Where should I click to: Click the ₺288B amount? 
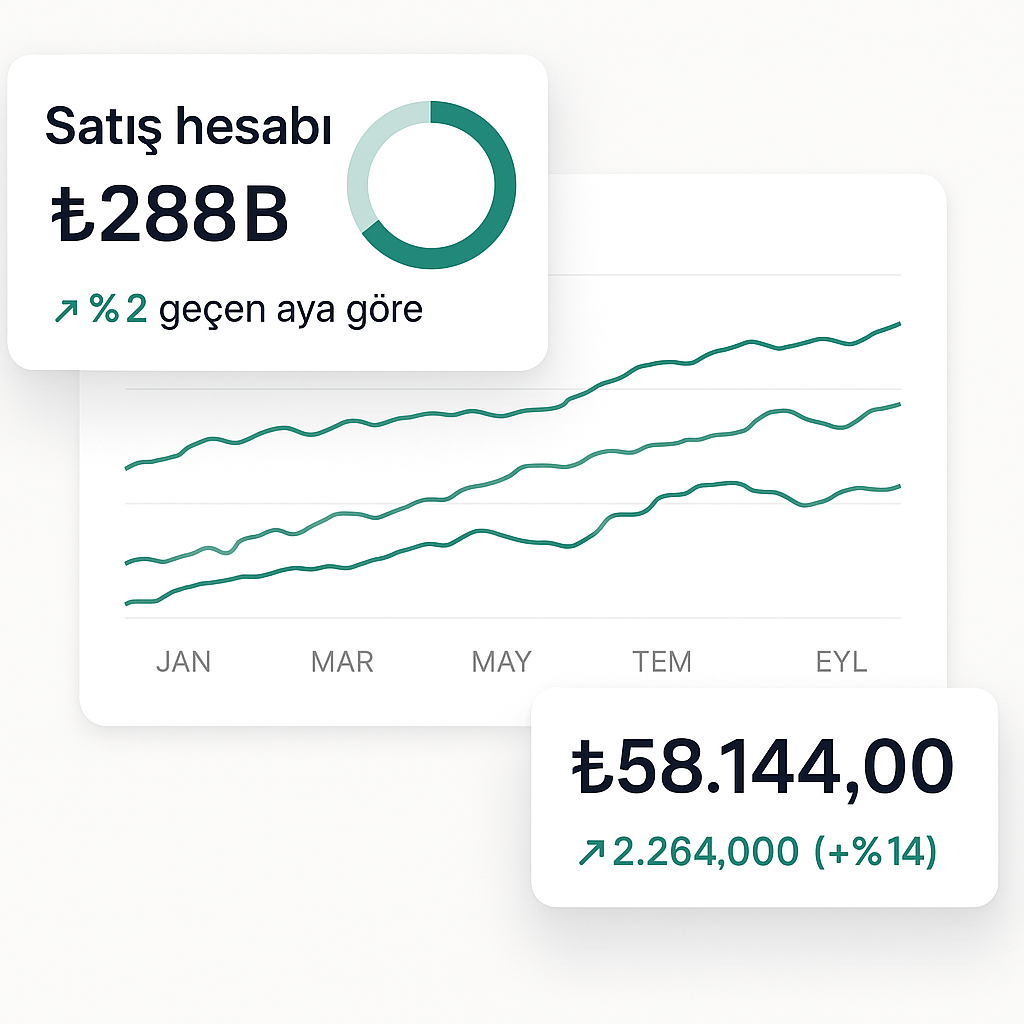pos(169,214)
